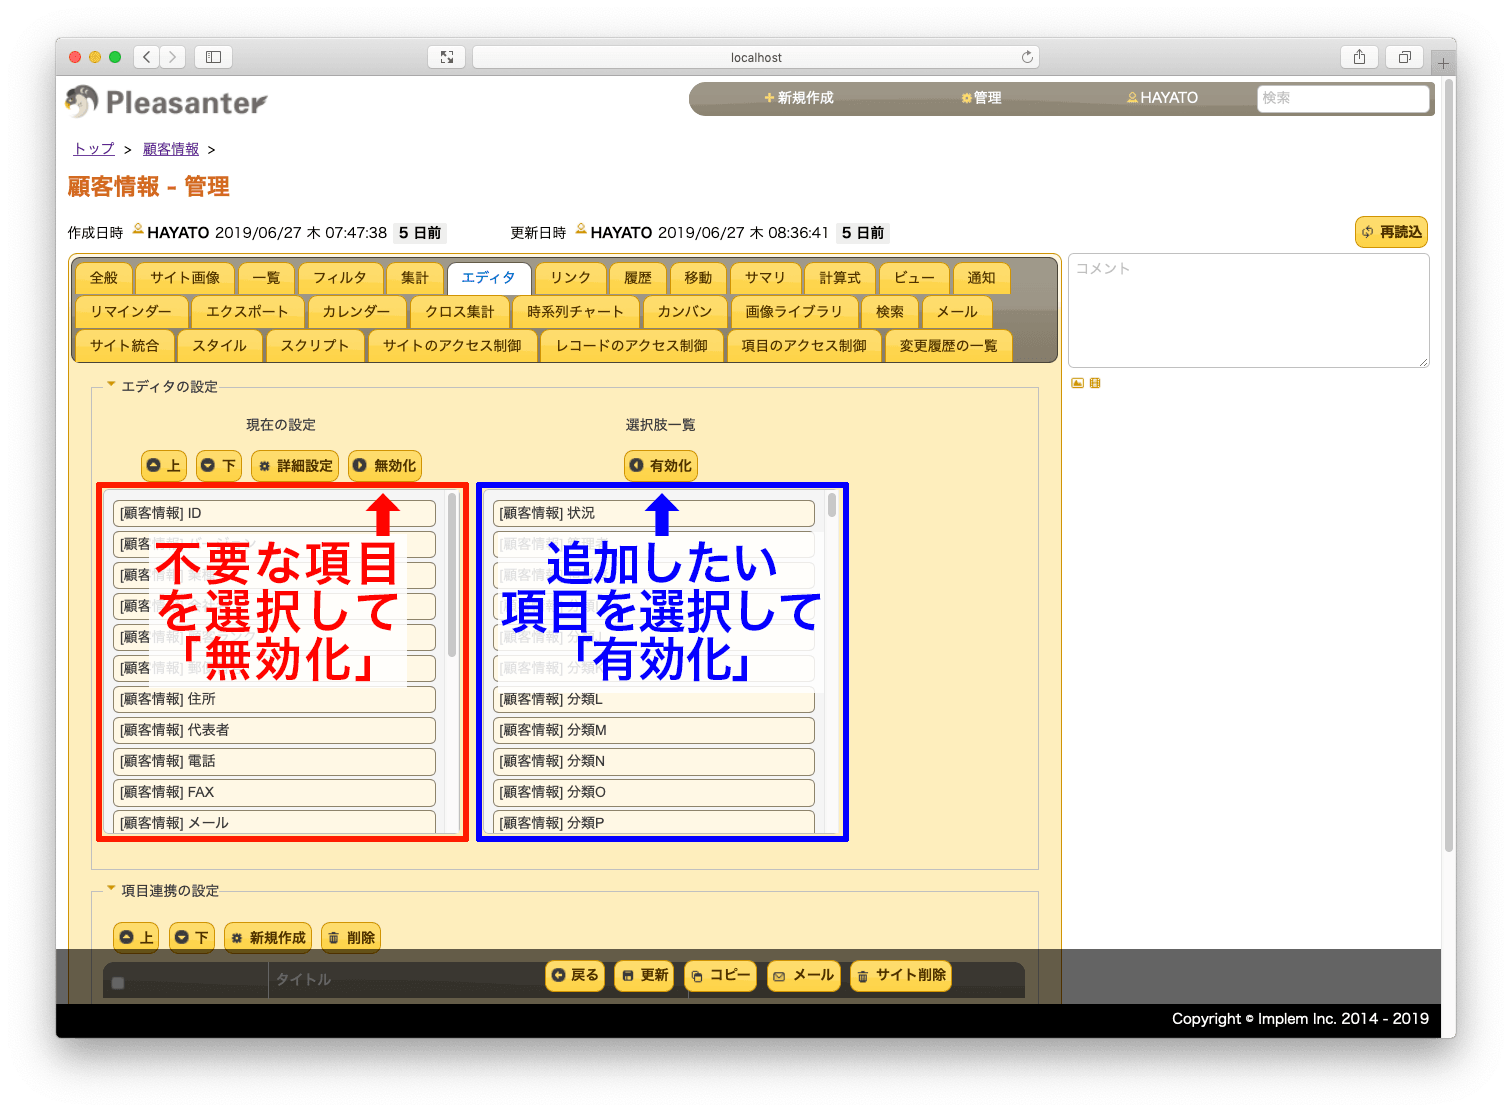The height and width of the screenshot is (1112, 1512).
Task: Click the サイト削除 button
Action: click(x=901, y=975)
